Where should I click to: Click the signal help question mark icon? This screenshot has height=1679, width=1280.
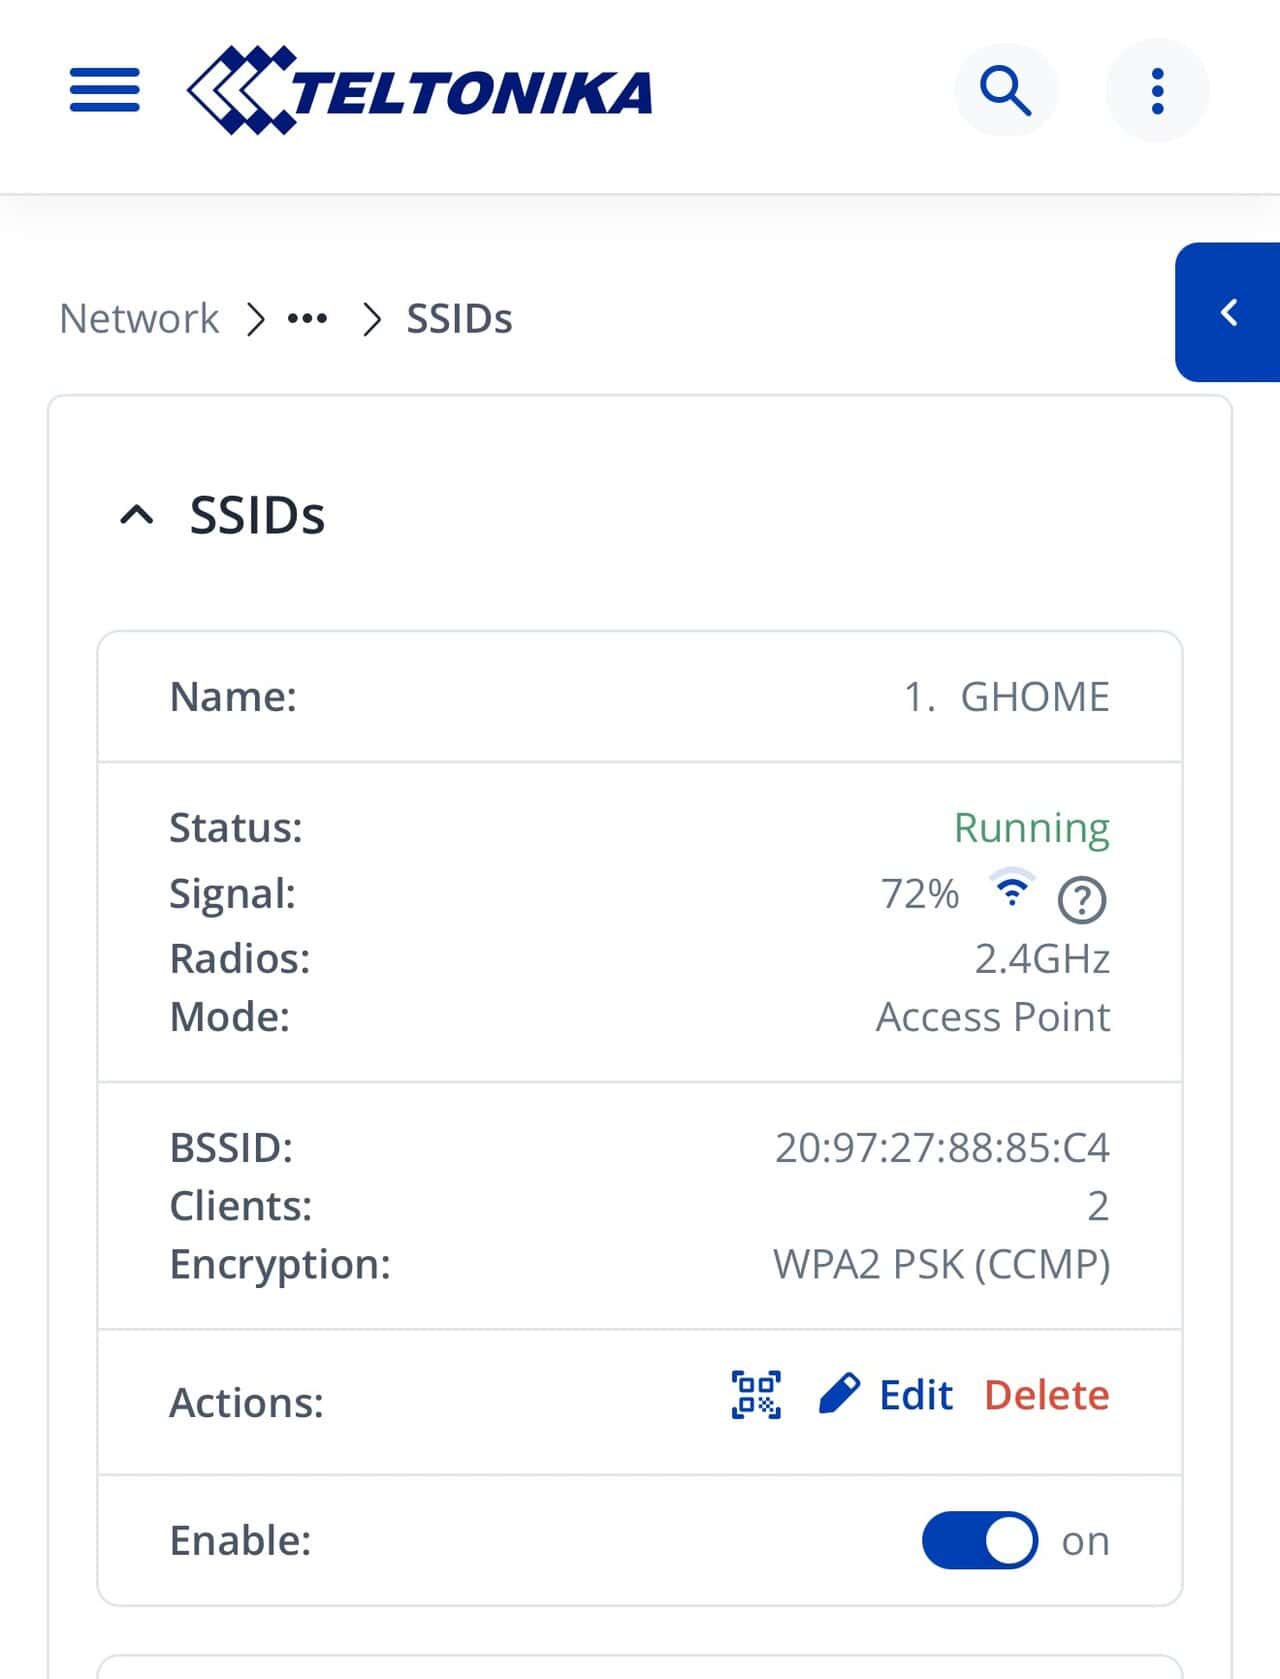point(1081,899)
